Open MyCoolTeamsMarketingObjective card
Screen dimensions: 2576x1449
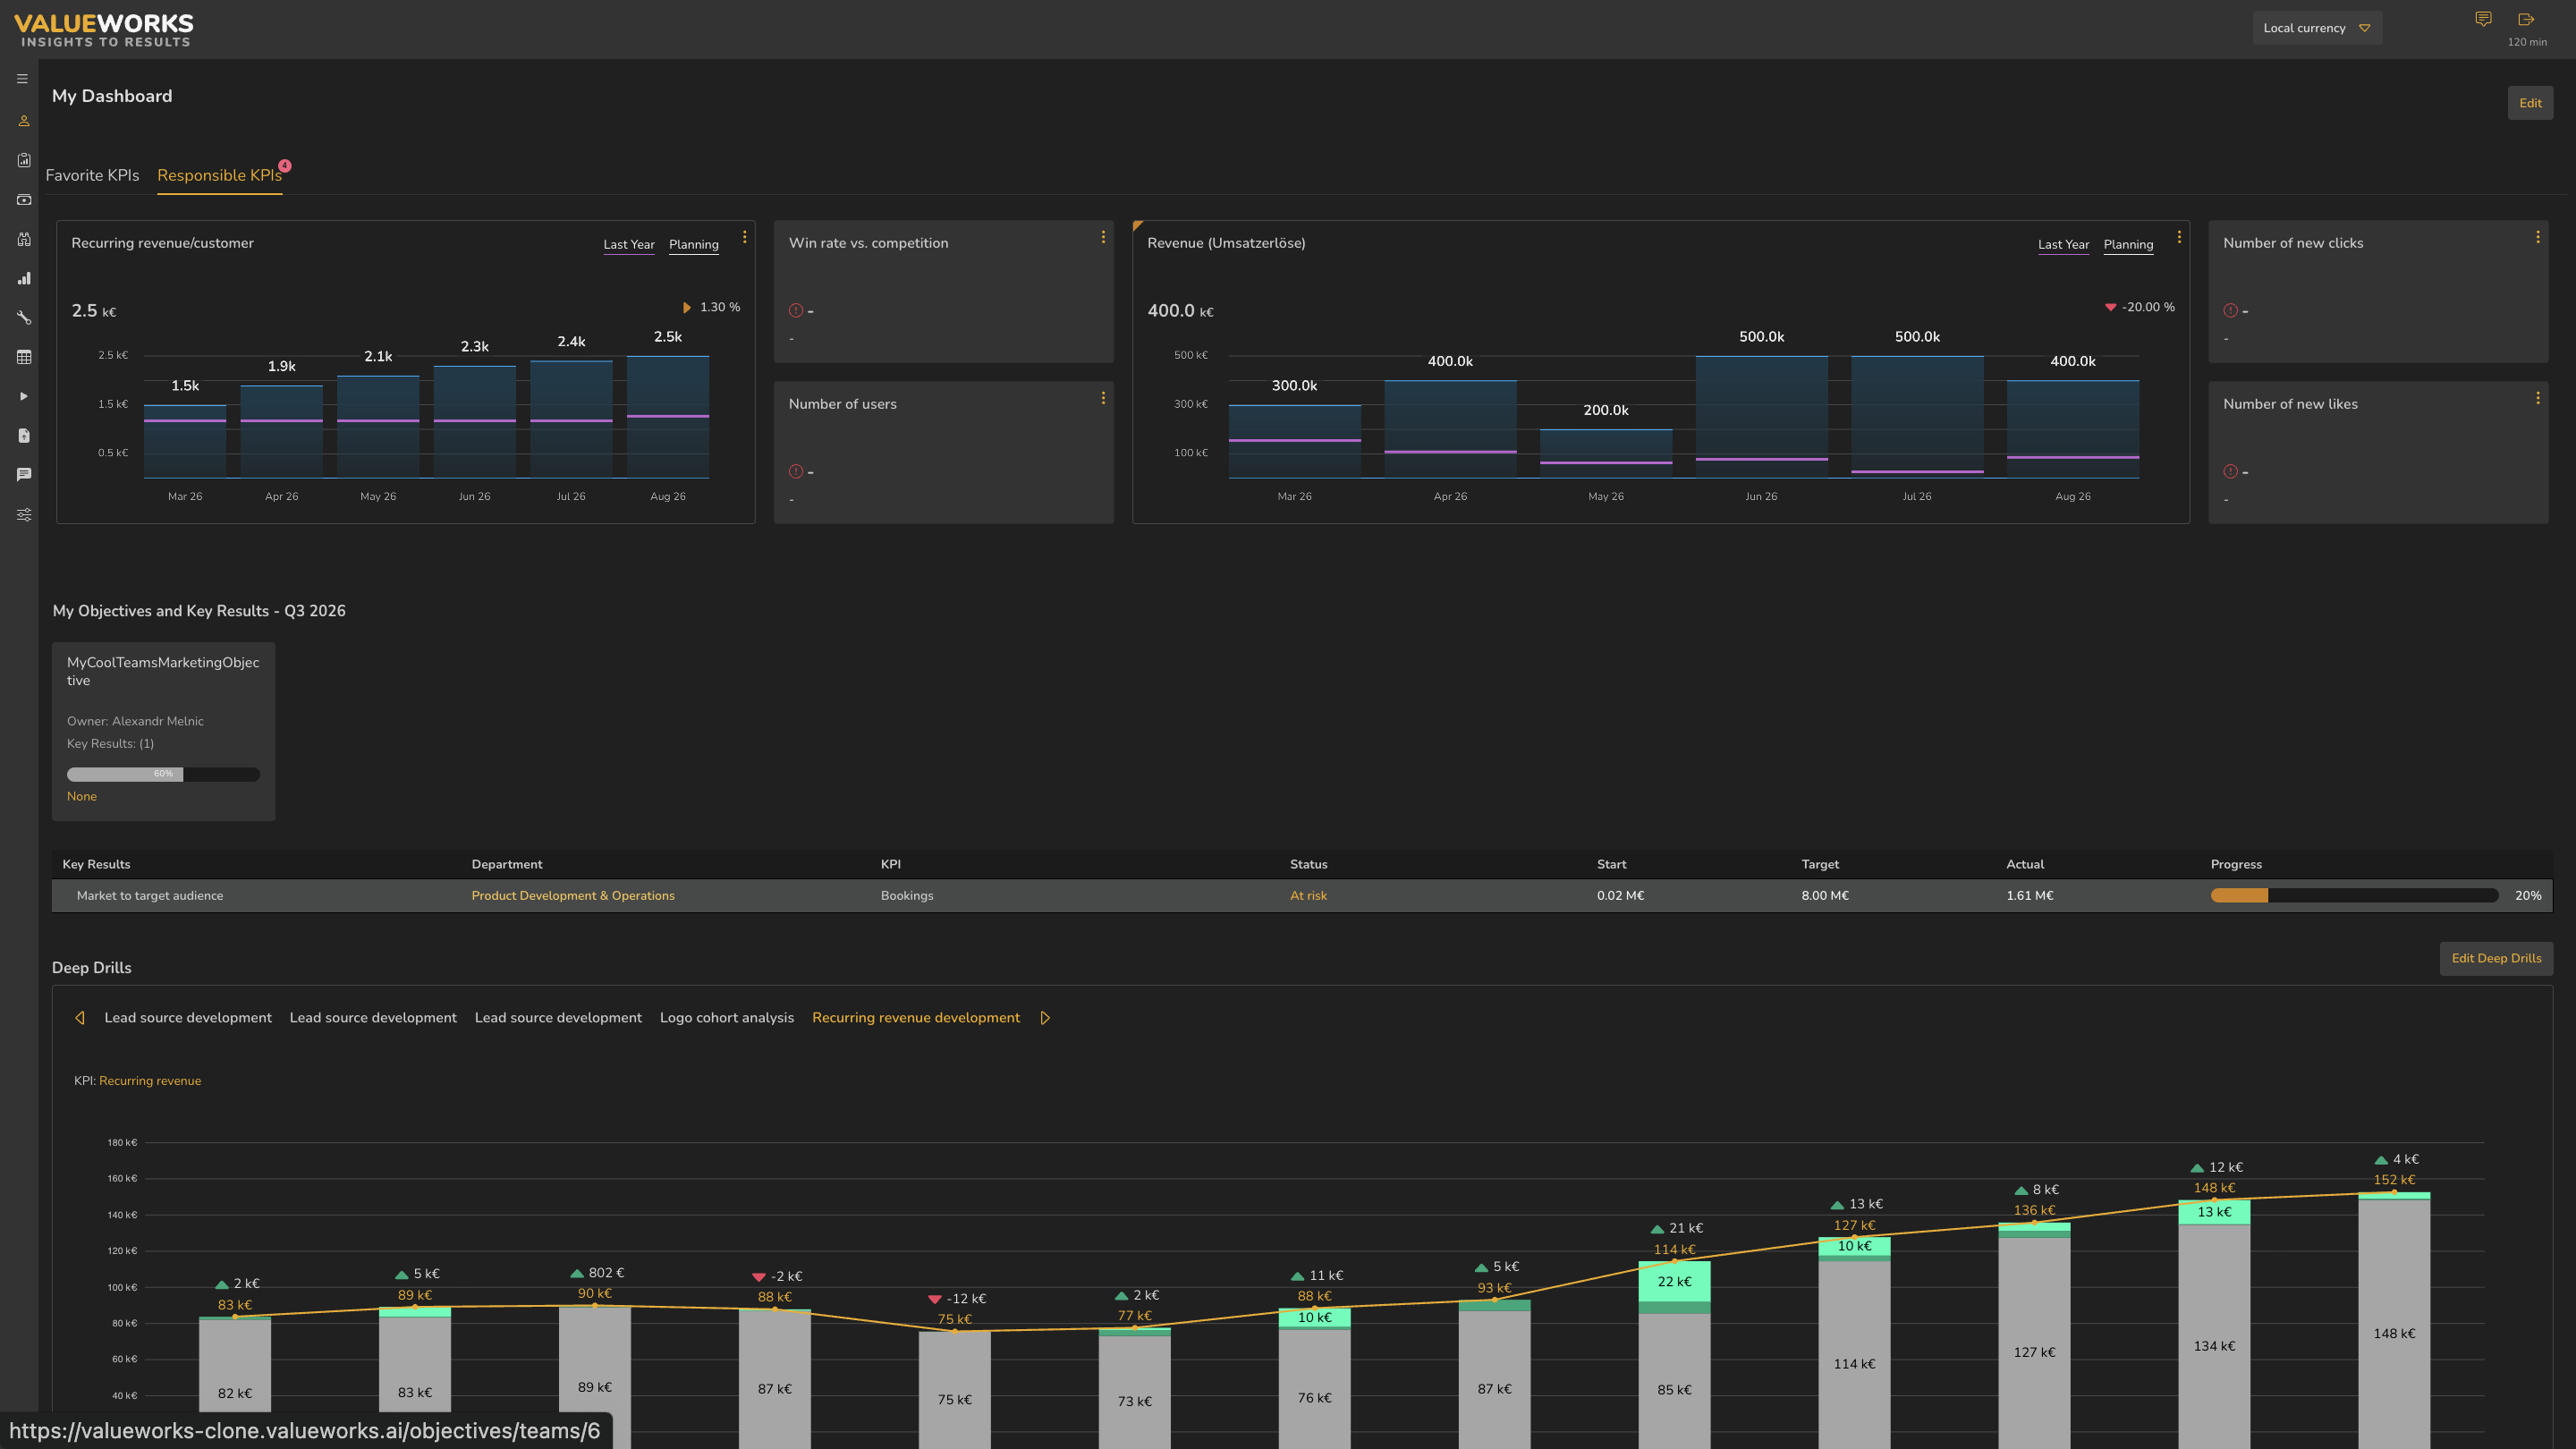click(x=163, y=732)
